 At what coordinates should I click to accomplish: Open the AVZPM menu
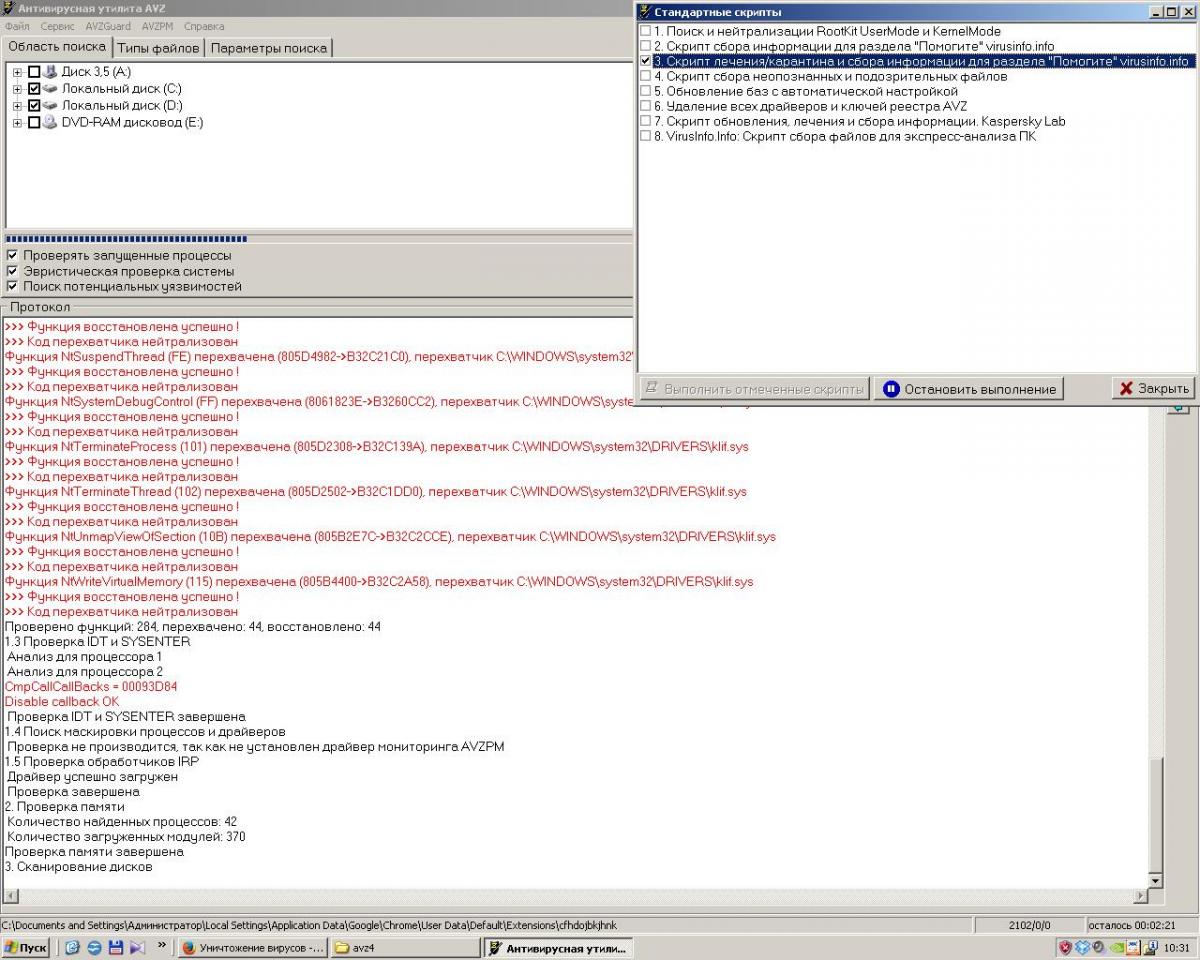(x=158, y=26)
